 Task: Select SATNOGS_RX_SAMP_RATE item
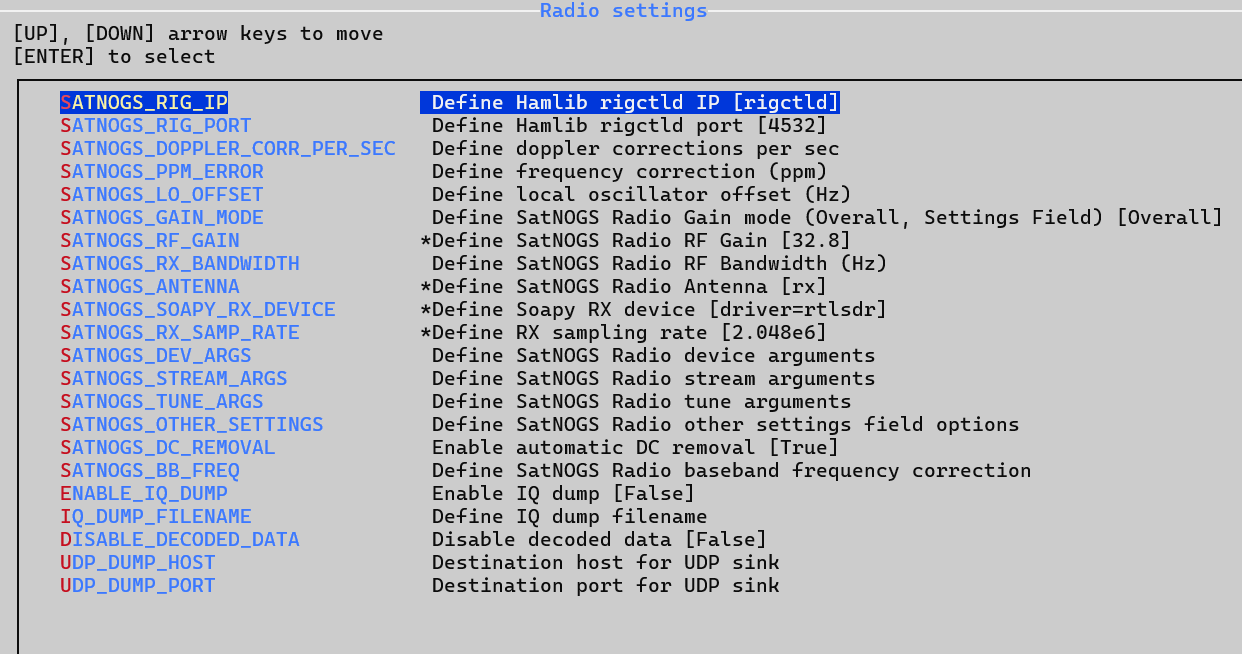pyautogui.click(x=180, y=333)
